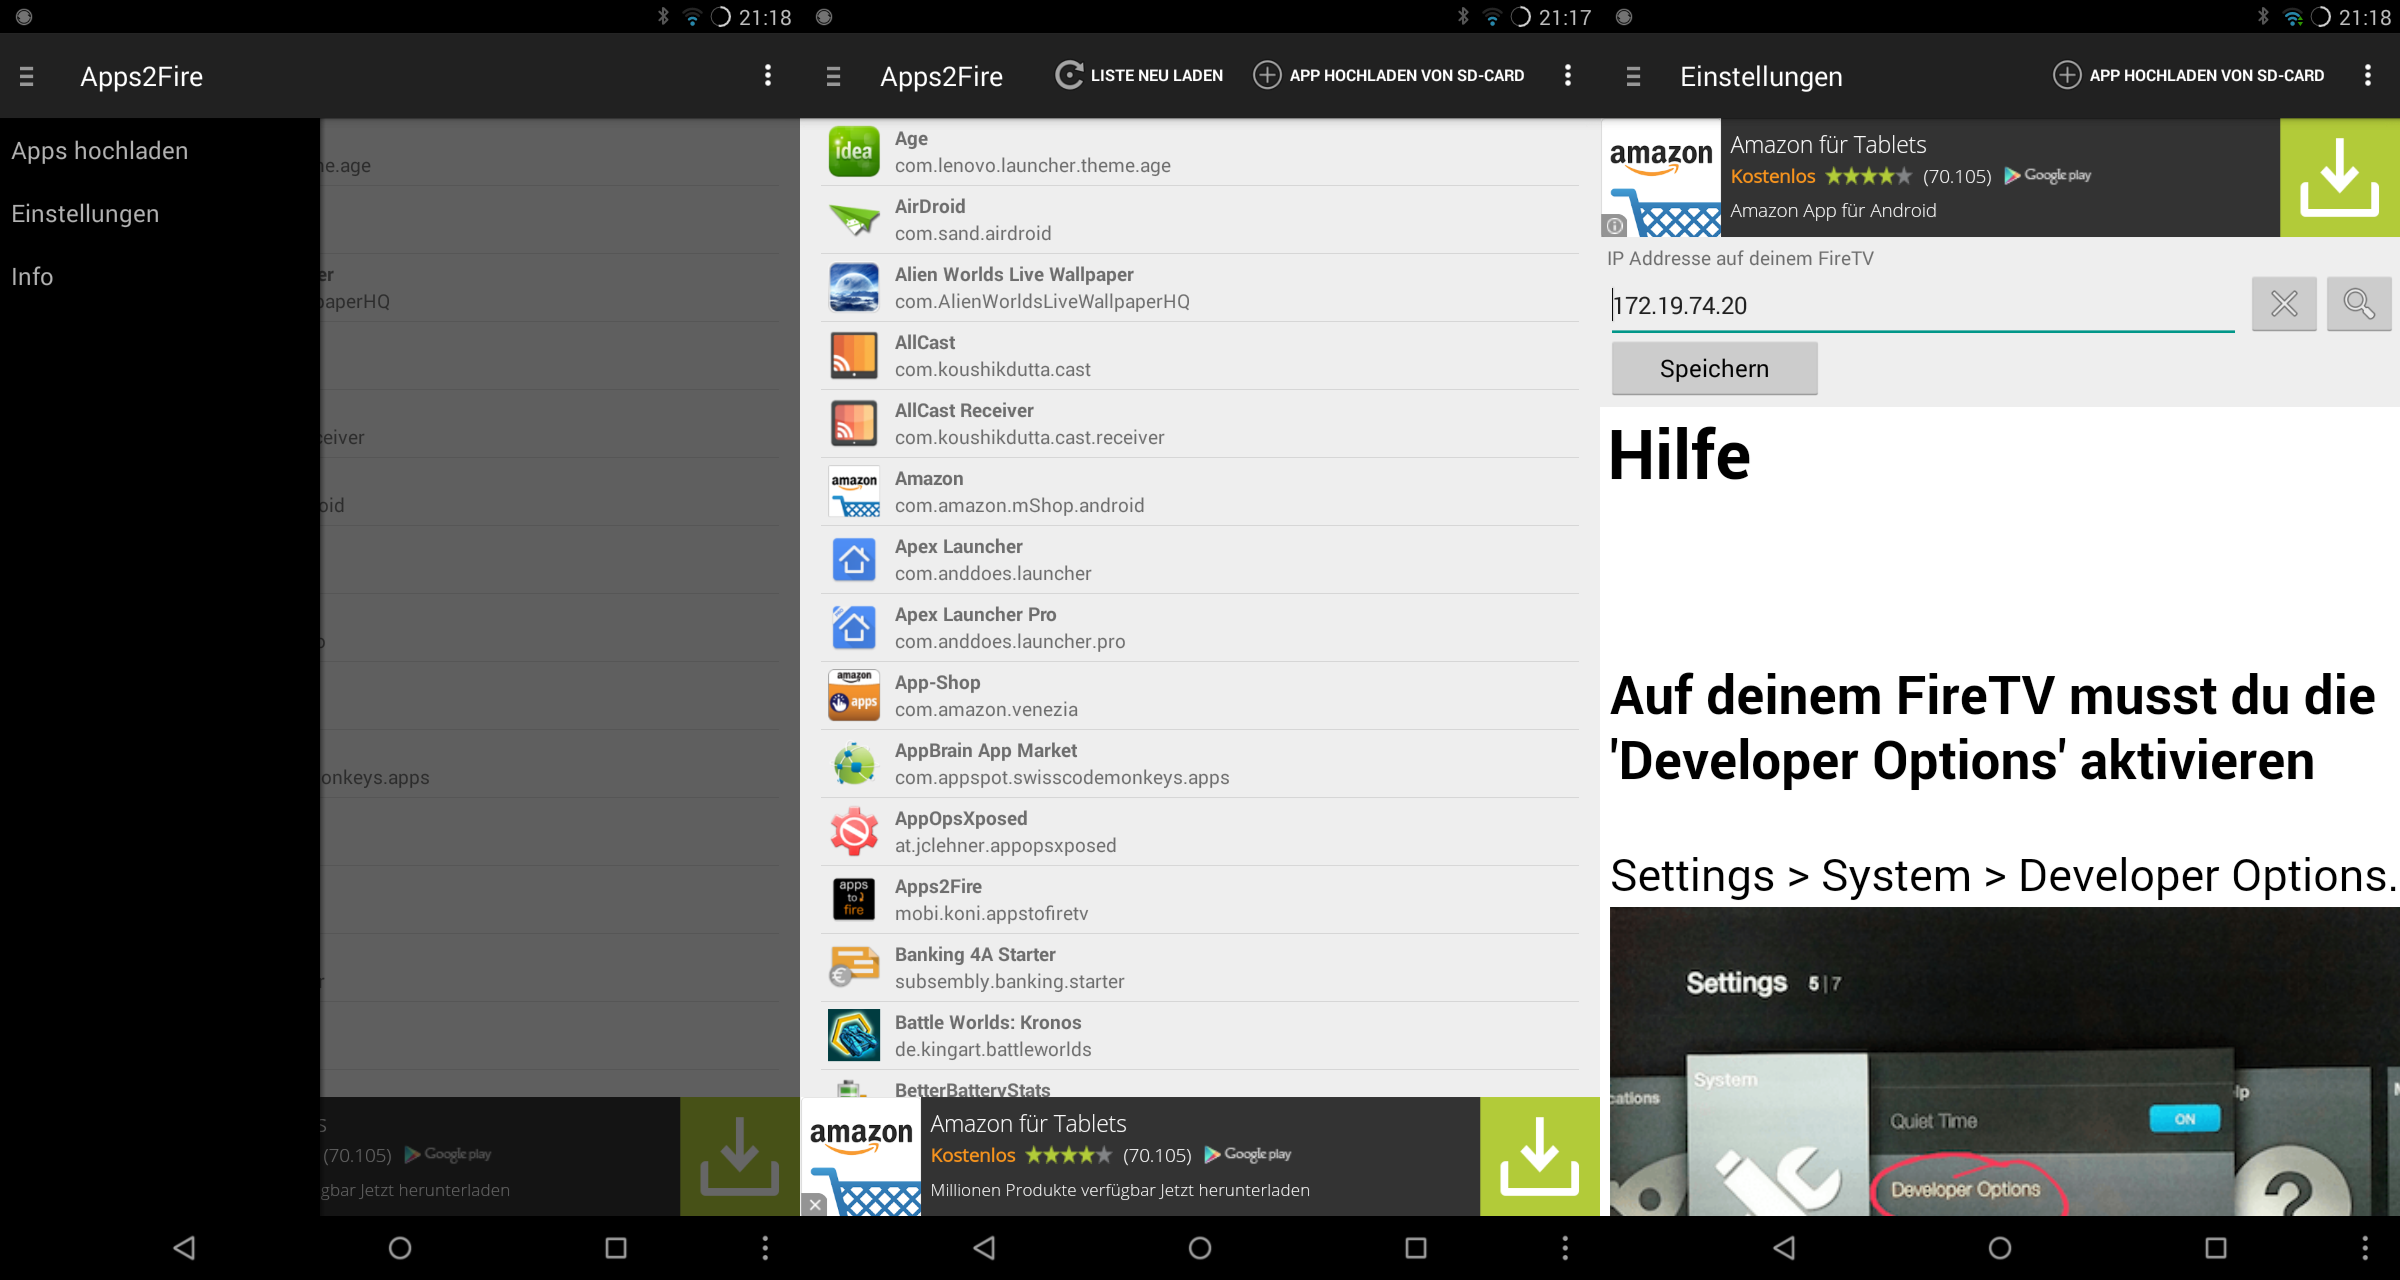2400x1280 pixels.
Task: Click package name at.jclehner.appopsxposed
Action: point(1005,846)
